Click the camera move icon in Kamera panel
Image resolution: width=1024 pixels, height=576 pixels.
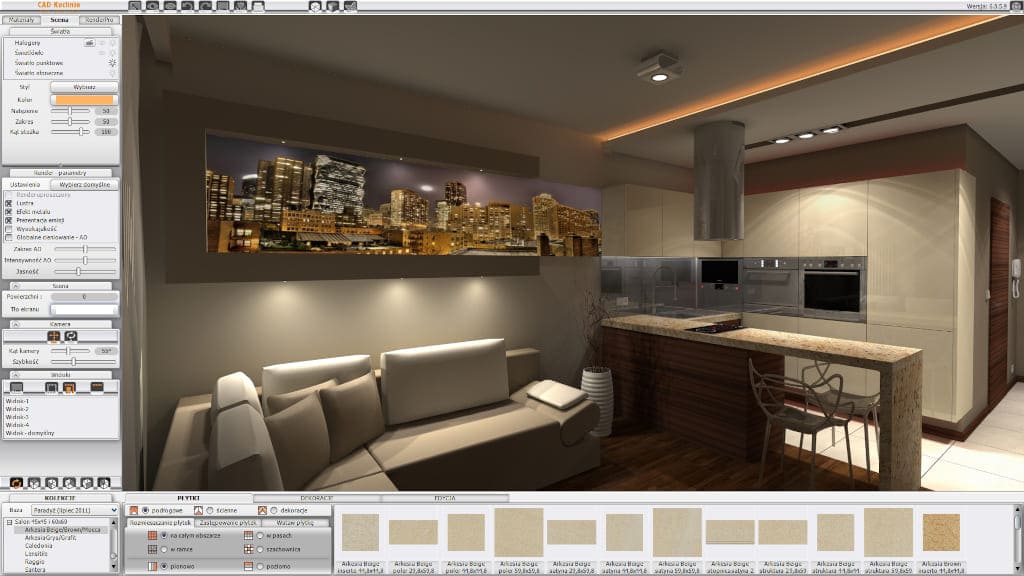point(53,337)
